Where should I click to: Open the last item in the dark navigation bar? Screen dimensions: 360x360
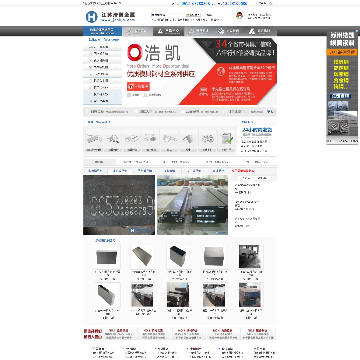[261, 31]
